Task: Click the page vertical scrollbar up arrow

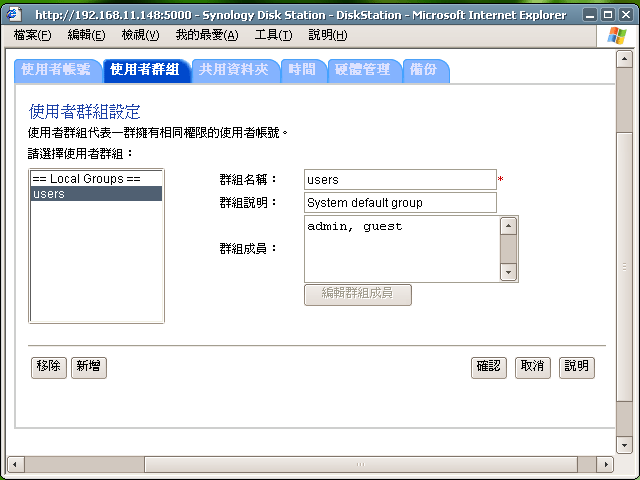Action: point(624,59)
